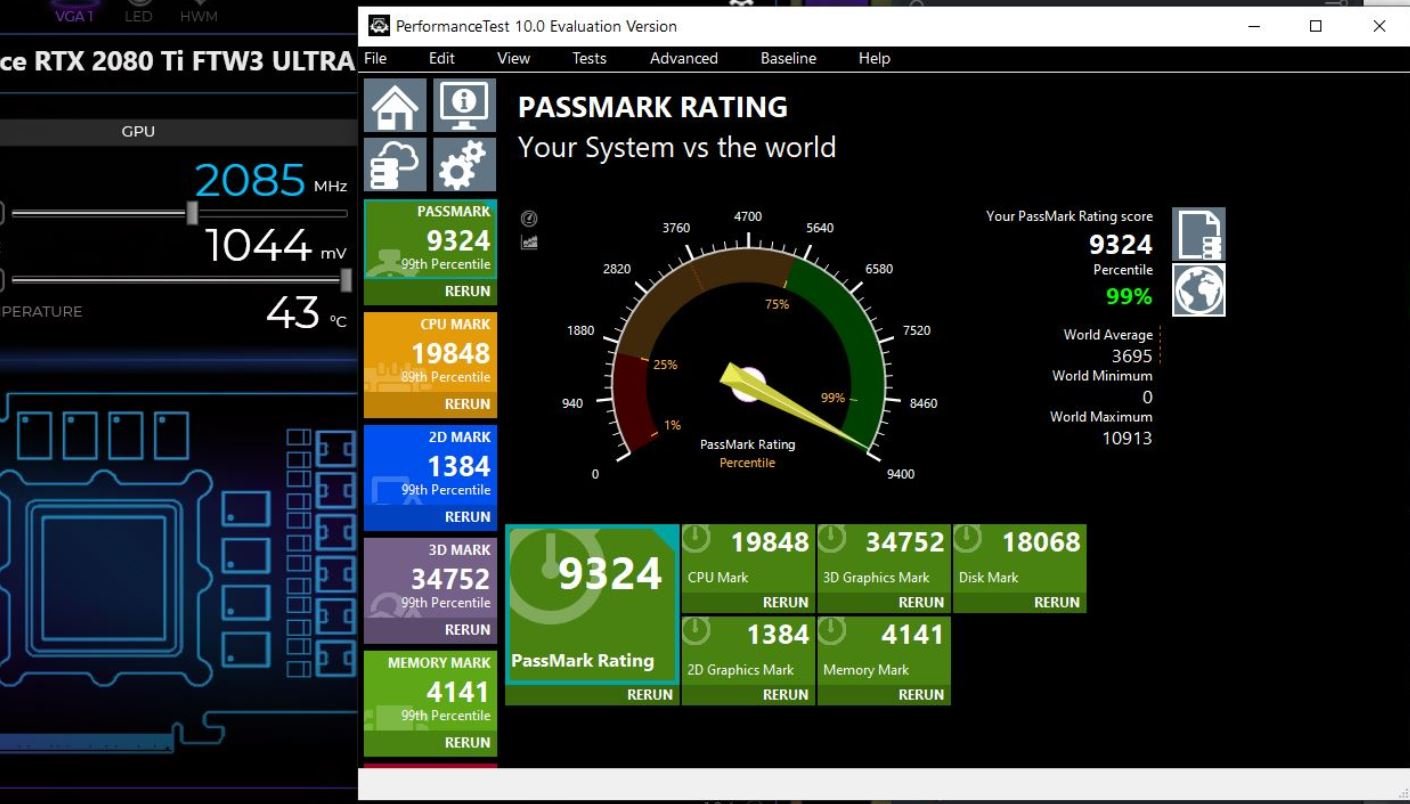Click the 43 °C temperature readout in EVGA

(293, 313)
